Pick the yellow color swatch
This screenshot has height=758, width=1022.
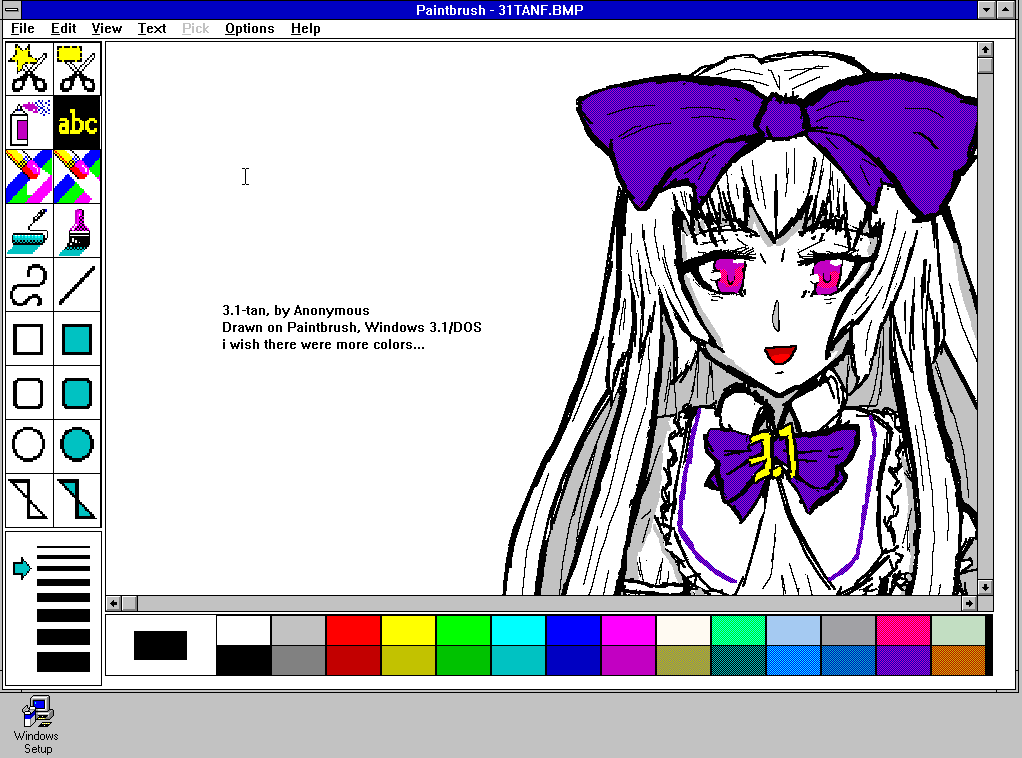(408, 630)
